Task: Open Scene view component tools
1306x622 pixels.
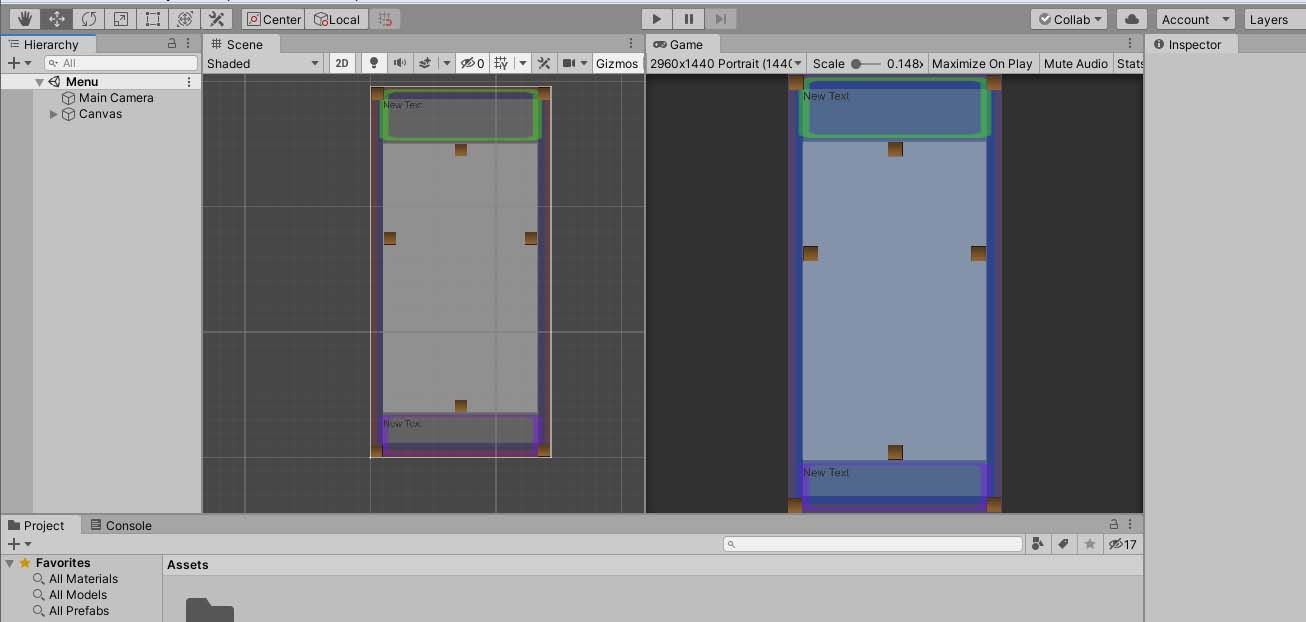Action: [544, 63]
